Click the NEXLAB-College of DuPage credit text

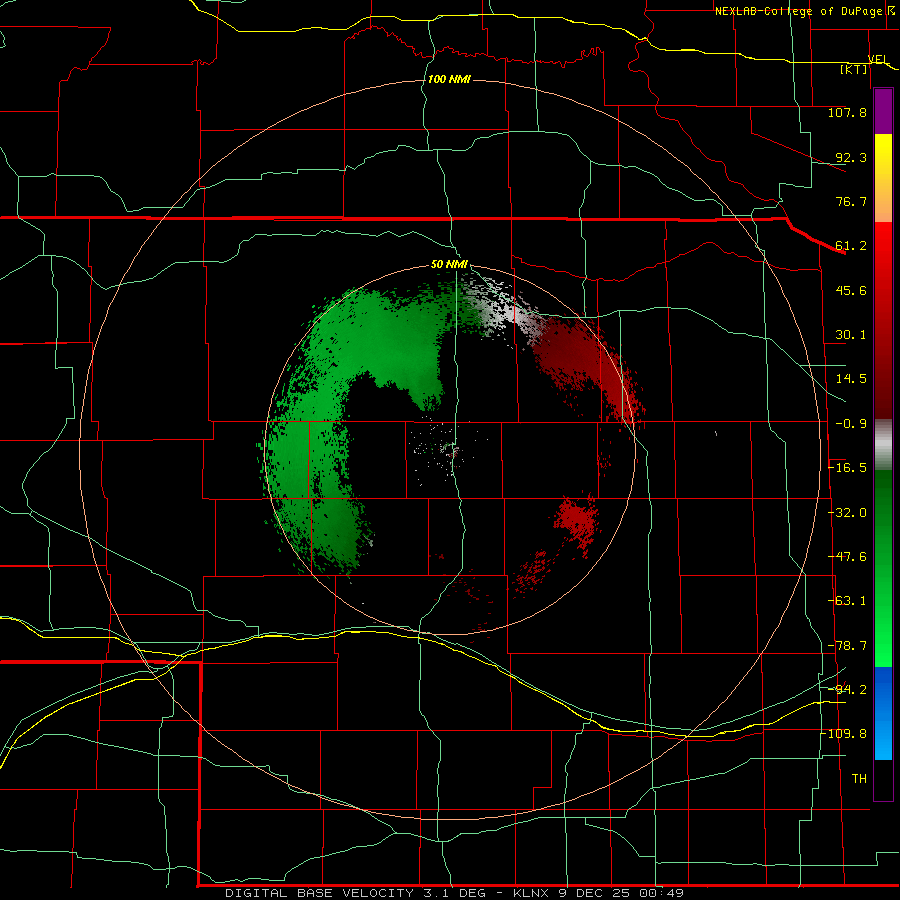coord(798,11)
